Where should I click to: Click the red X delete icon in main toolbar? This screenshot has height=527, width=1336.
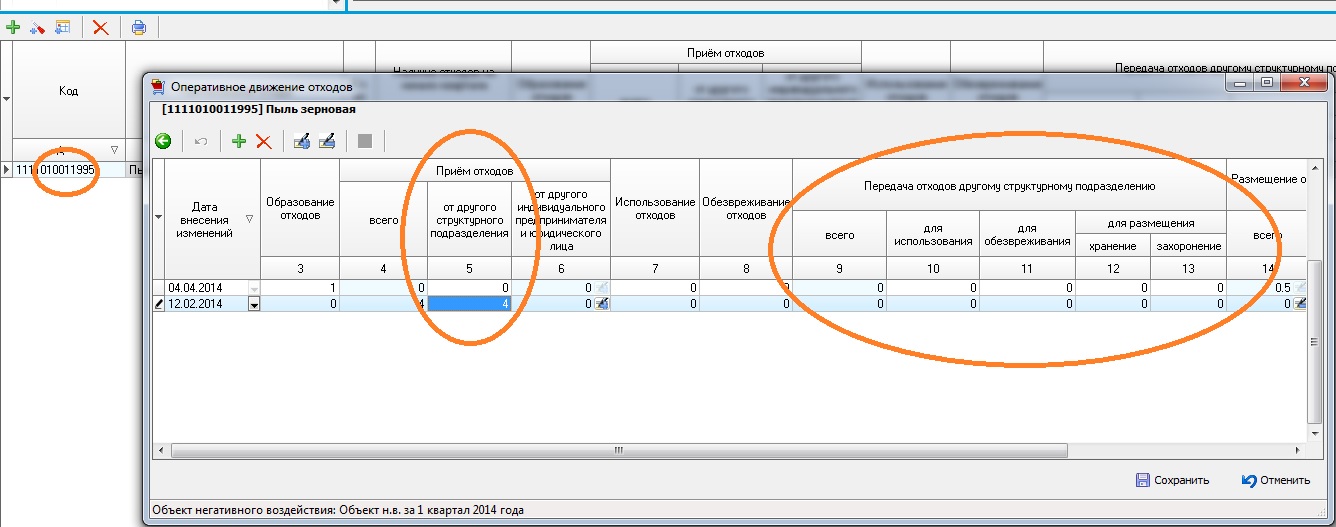(x=100, y=27)
